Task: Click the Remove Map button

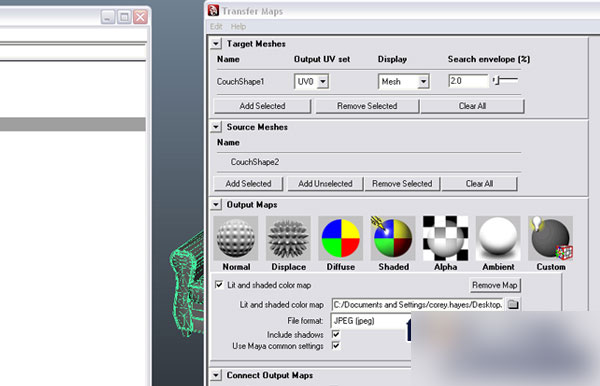Action: click(x=494, y=285)
